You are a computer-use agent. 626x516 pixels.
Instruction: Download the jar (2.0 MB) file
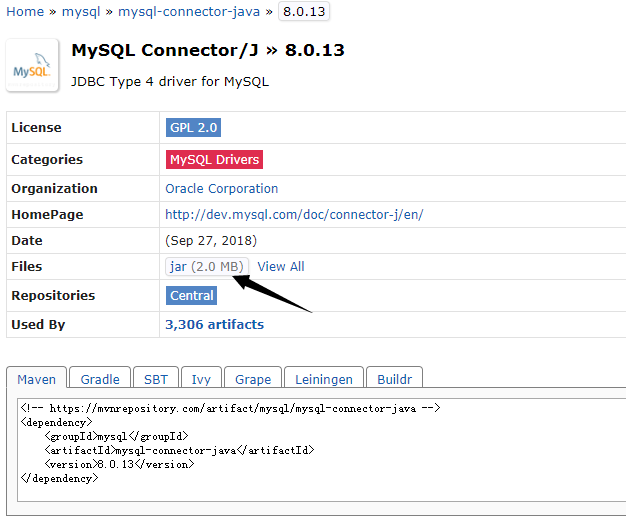point(207,266)
